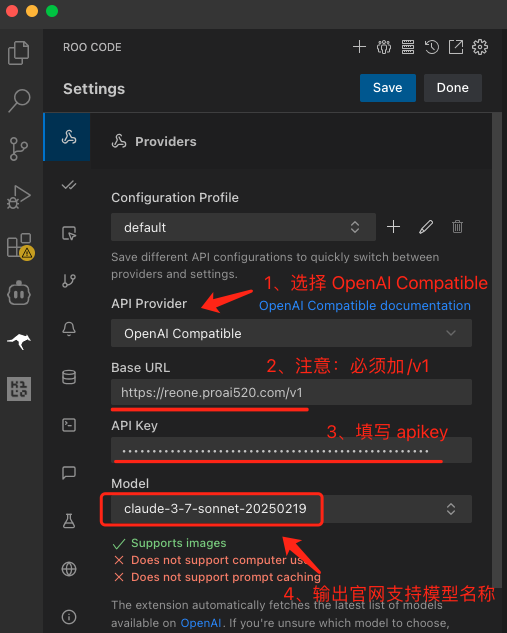Image resolution: width=507 pixels, height=633 pixels.
Task: Select the Terminal settings tab
Action: [x=69, y=425]
